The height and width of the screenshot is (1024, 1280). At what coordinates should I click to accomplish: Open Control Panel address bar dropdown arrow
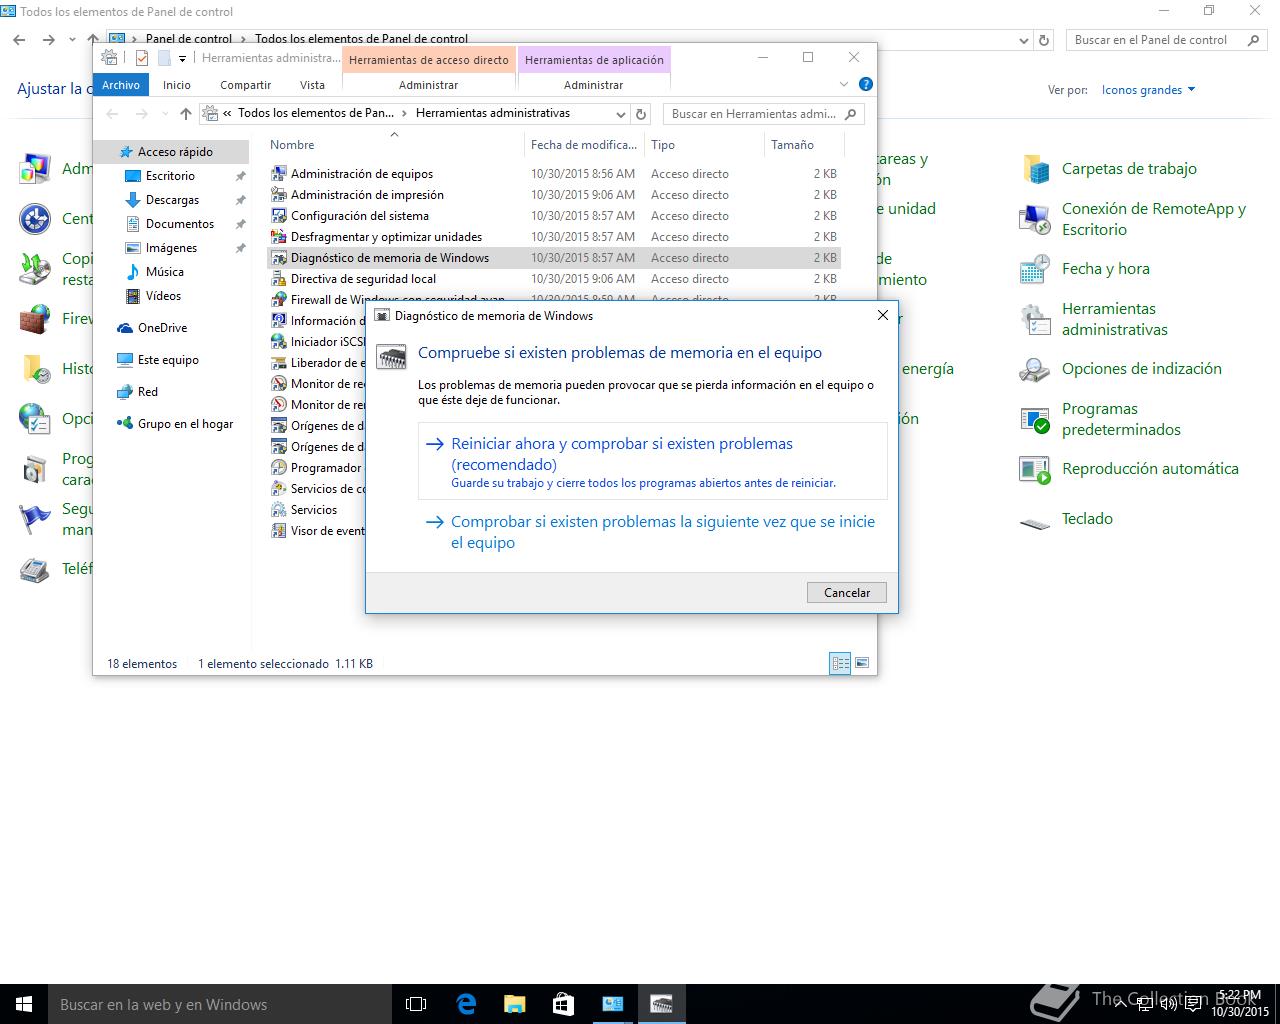pos(1023,40)
